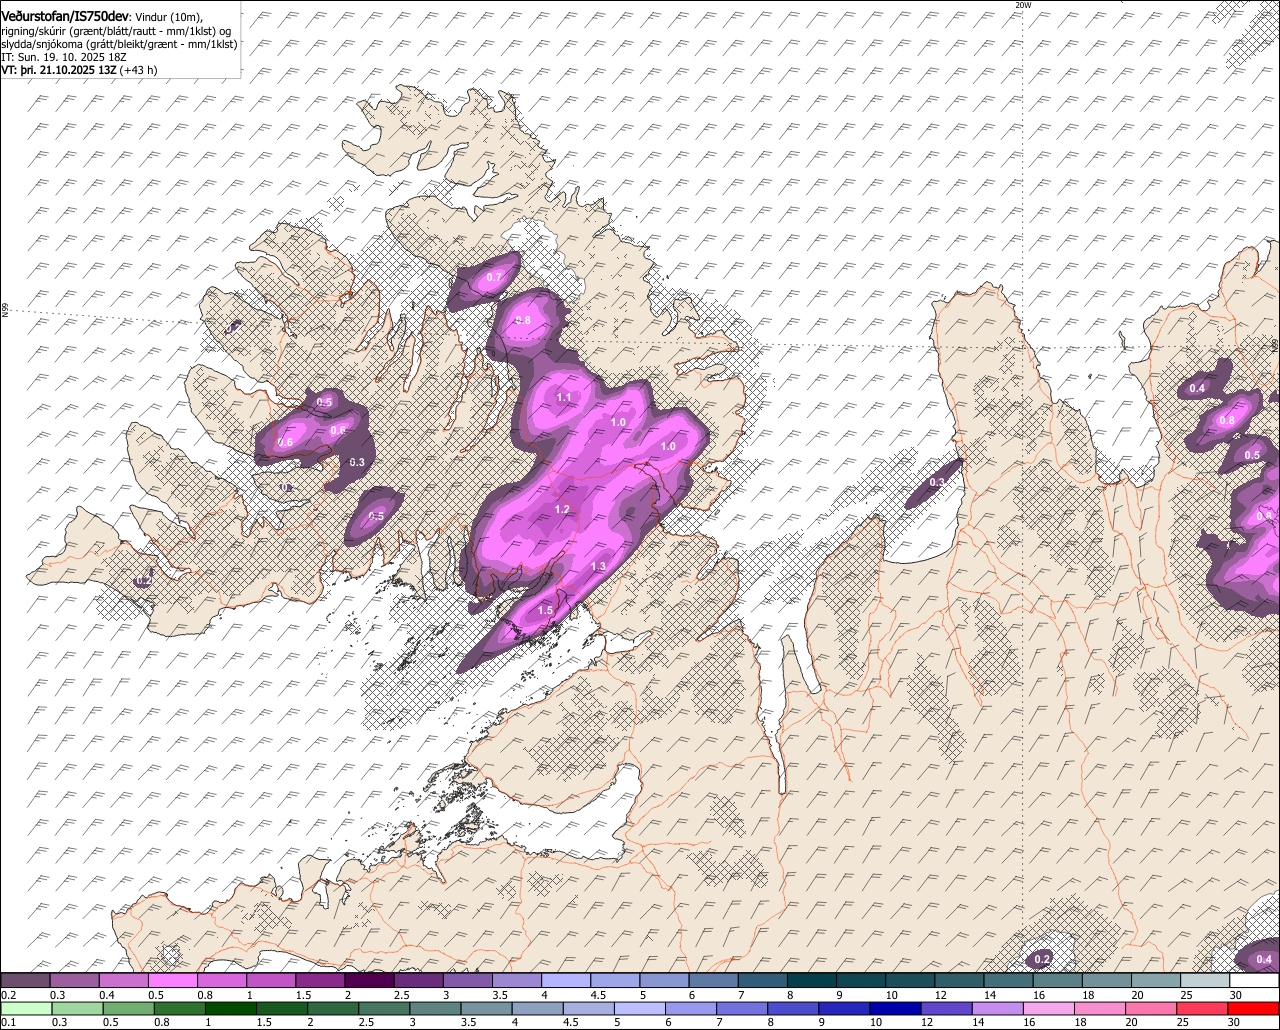Click the 1.5 snowfall value label
1280x1030 pixels.
pyautogui.click(x=545, y=610)
